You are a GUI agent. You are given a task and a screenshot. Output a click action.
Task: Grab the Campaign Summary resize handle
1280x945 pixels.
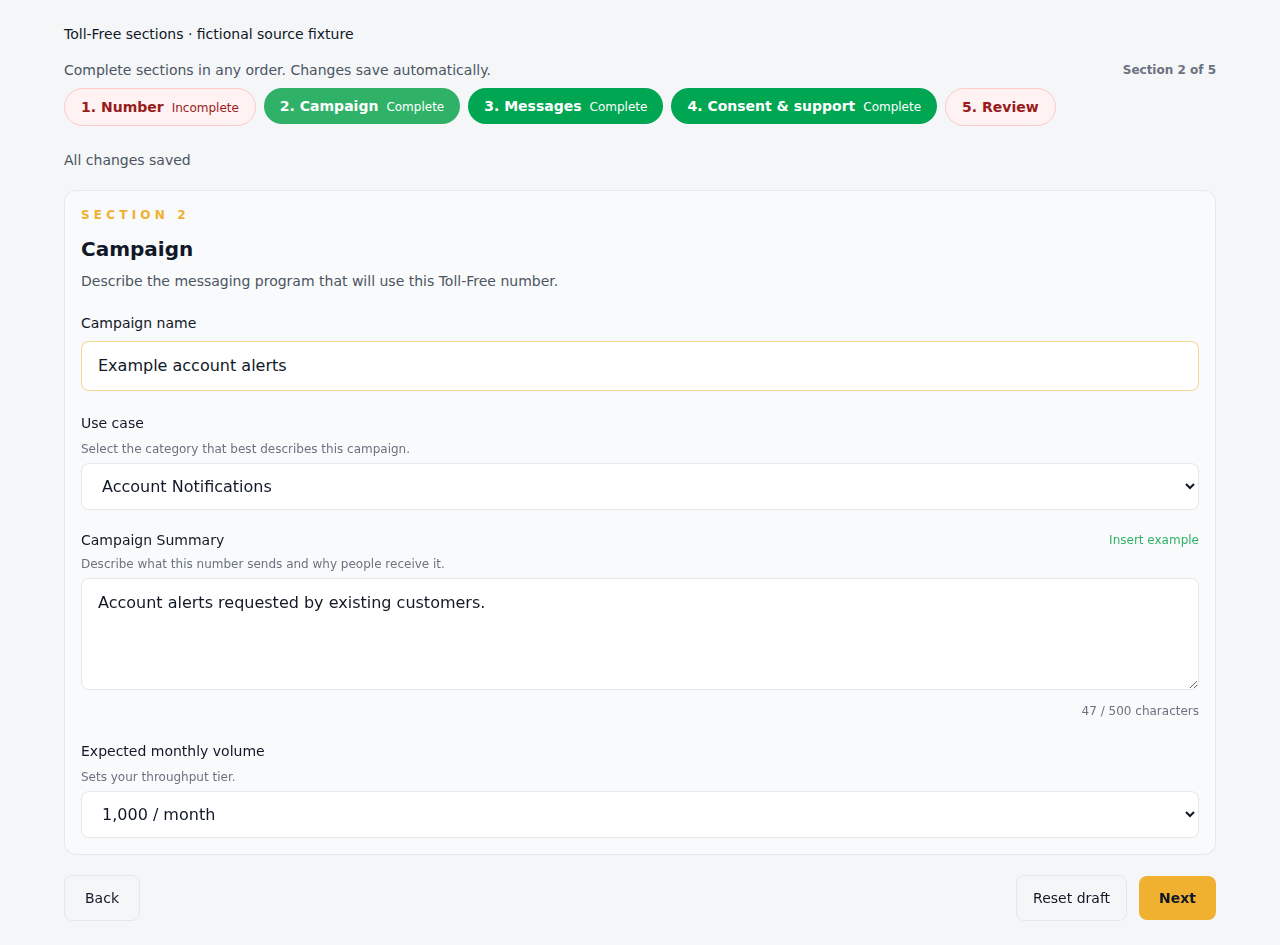pyautogui.click(x=1192, y=683)
